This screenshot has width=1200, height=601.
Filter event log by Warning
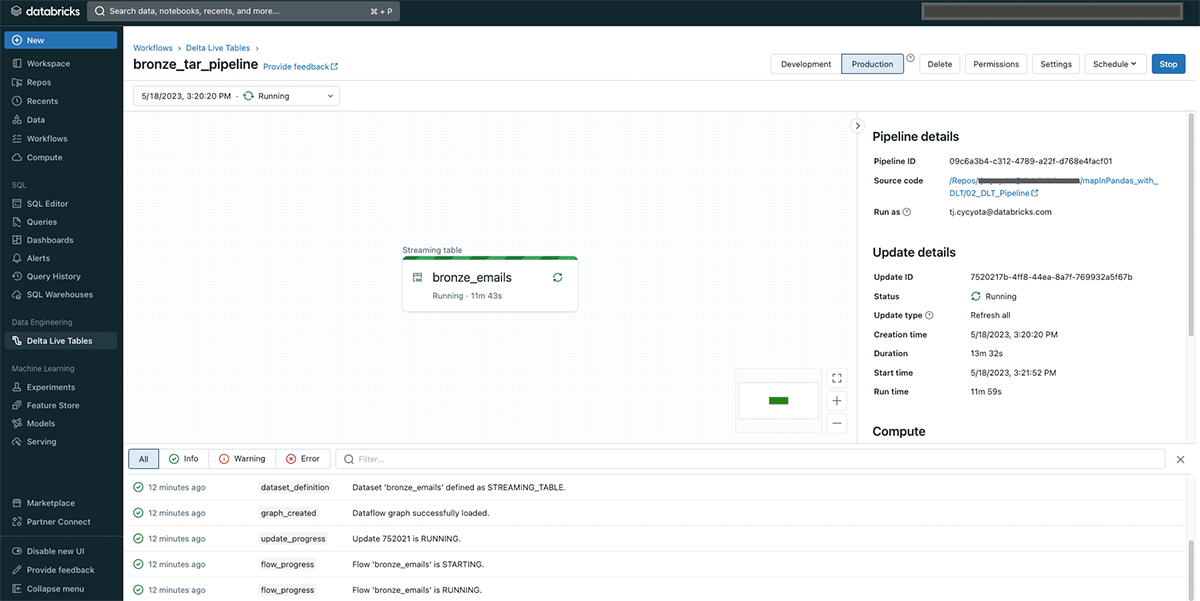coord(242,459)
